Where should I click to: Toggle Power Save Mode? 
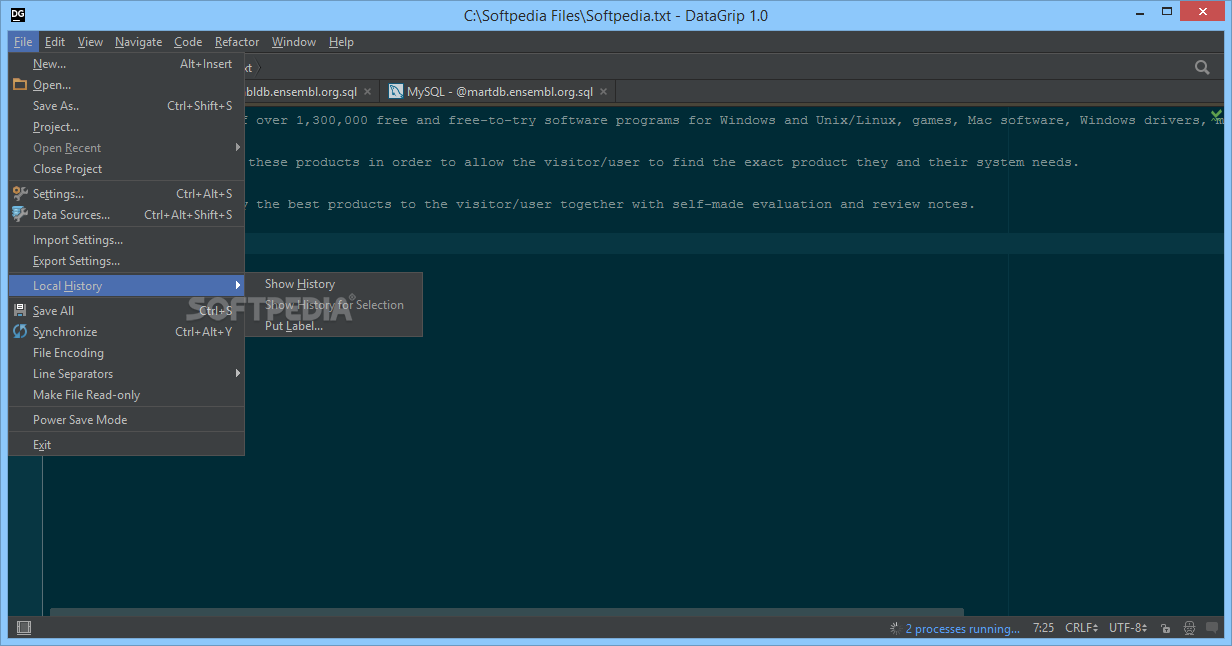coord(126,420)
